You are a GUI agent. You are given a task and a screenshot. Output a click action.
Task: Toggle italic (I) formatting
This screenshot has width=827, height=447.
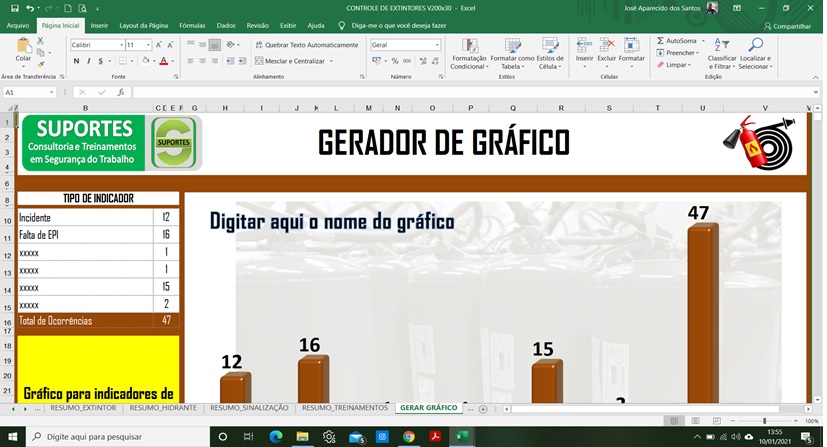pos(89,61)
